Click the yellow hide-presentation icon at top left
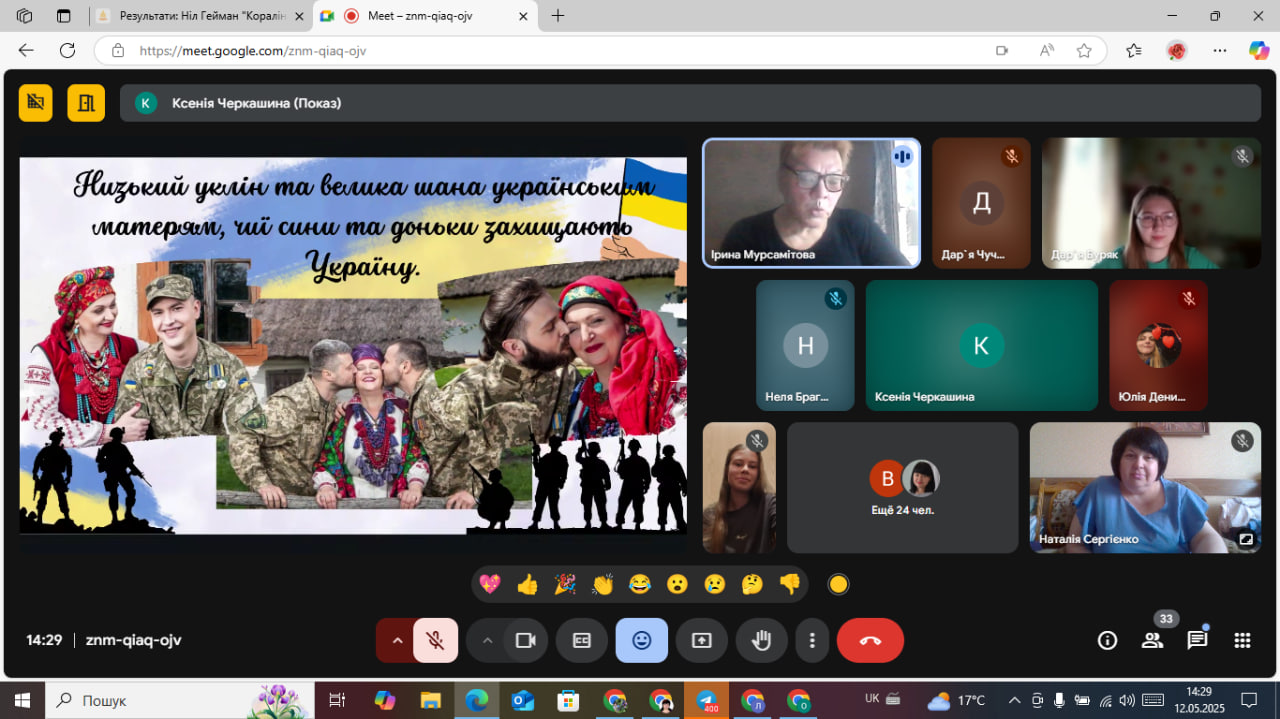Image resolution: width=1280 pixels, height=719 pixels. 36,103
